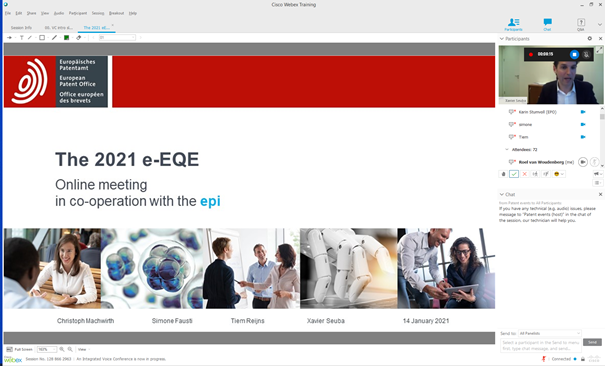The width and height of the screenshot is (605, 366).
Task: Click the zoom out magnifier
Action: pyautogui.click(x=70, y=349)
